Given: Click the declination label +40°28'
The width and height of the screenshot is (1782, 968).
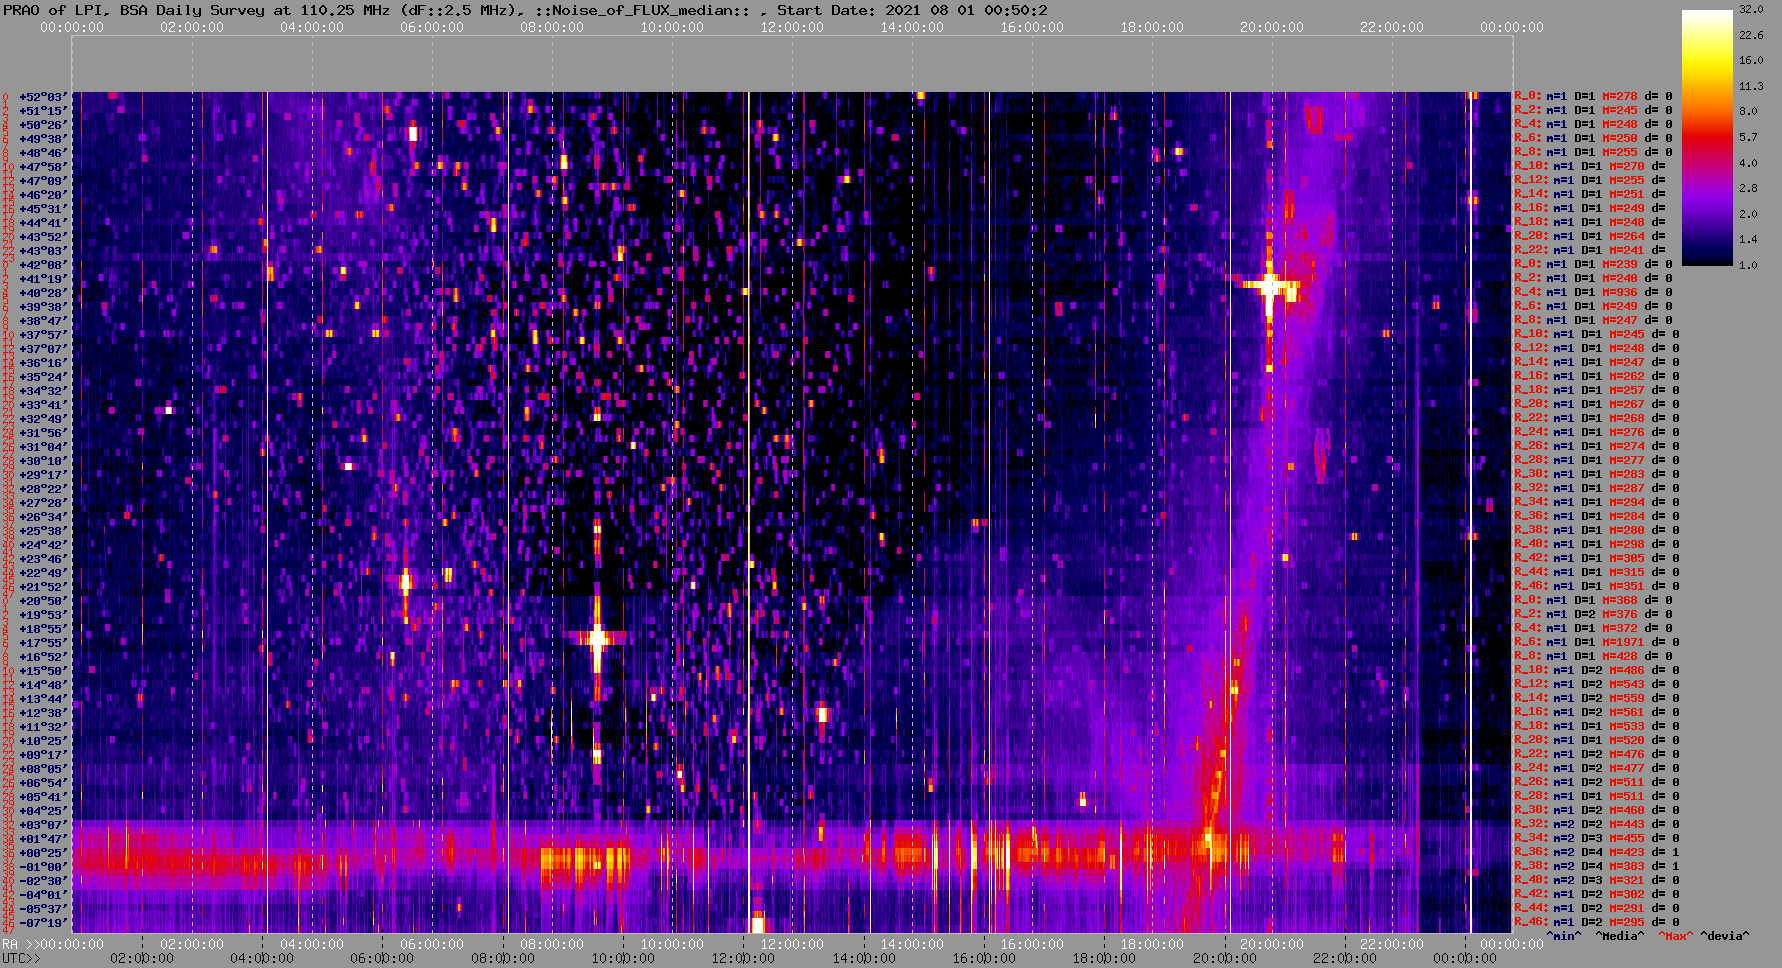Looking at the screenshot, I should (42, 293).
